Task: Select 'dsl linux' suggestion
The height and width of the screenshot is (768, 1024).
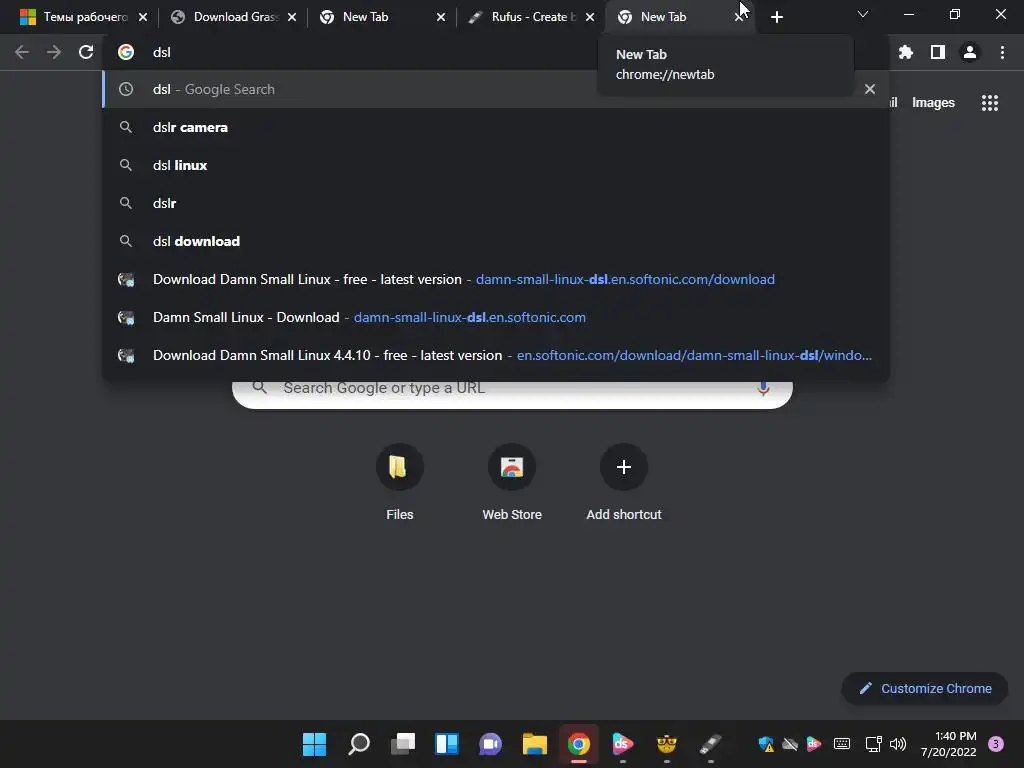Action: point(496,165)
